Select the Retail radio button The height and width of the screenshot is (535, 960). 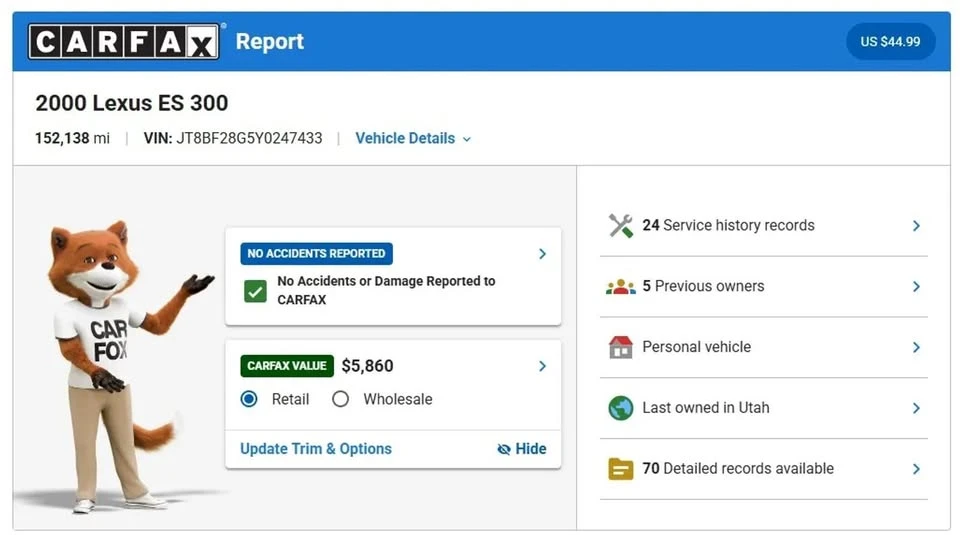click(x=249, y=399)
